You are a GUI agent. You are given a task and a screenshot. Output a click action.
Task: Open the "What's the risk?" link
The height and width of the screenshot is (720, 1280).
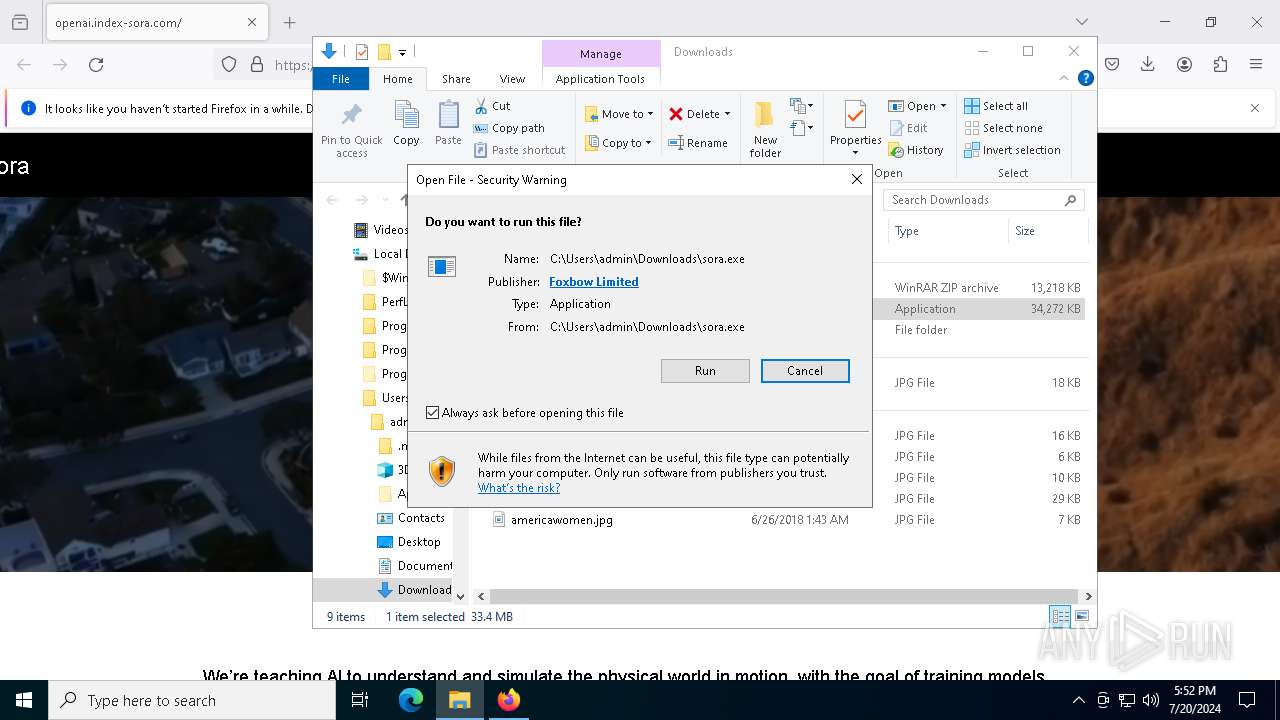click(x=519, y=488)
